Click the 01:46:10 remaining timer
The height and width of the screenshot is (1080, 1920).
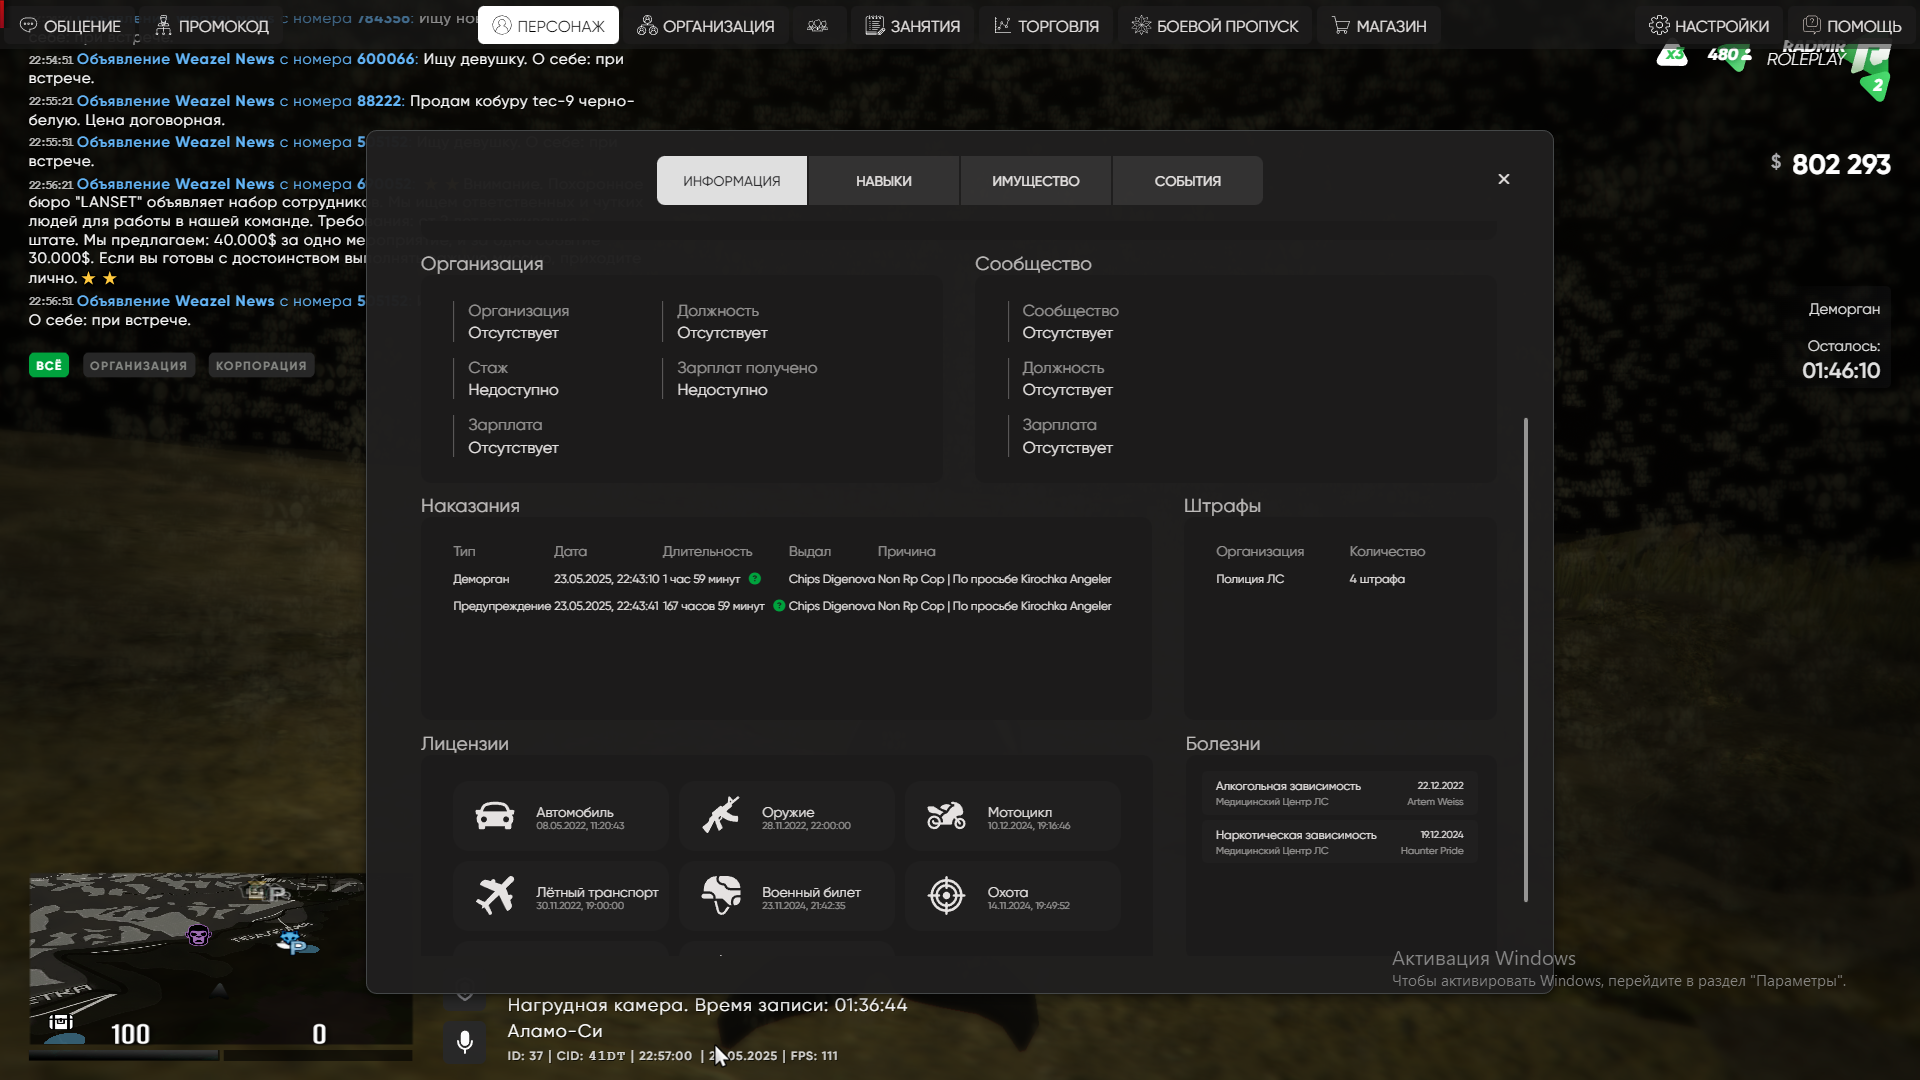tap(1841, 371)
